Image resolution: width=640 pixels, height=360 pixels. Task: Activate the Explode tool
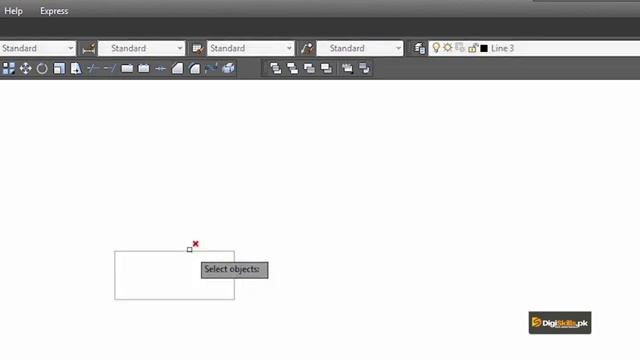point(229,68)
